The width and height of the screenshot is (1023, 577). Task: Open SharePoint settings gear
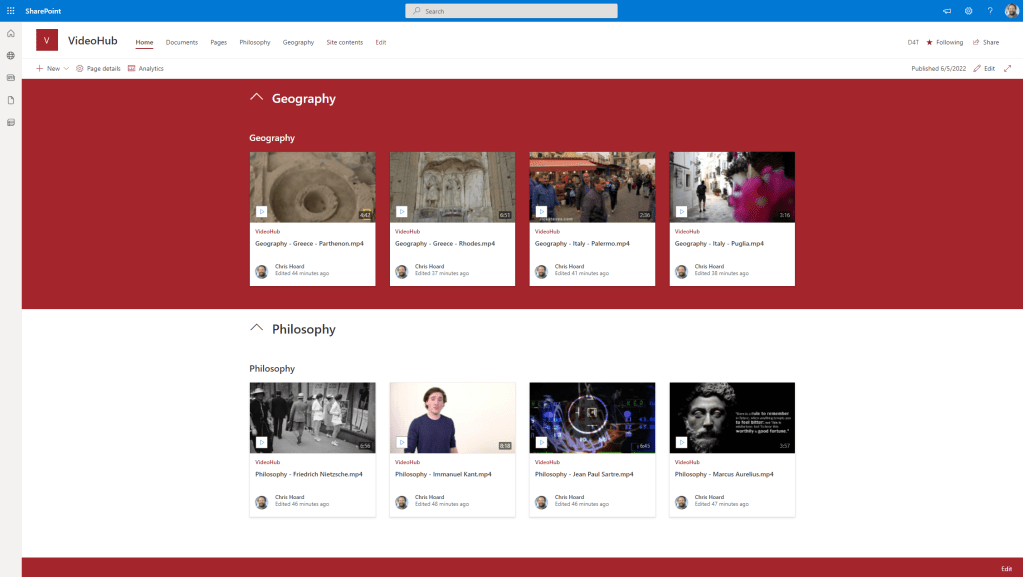pos(968,11)
